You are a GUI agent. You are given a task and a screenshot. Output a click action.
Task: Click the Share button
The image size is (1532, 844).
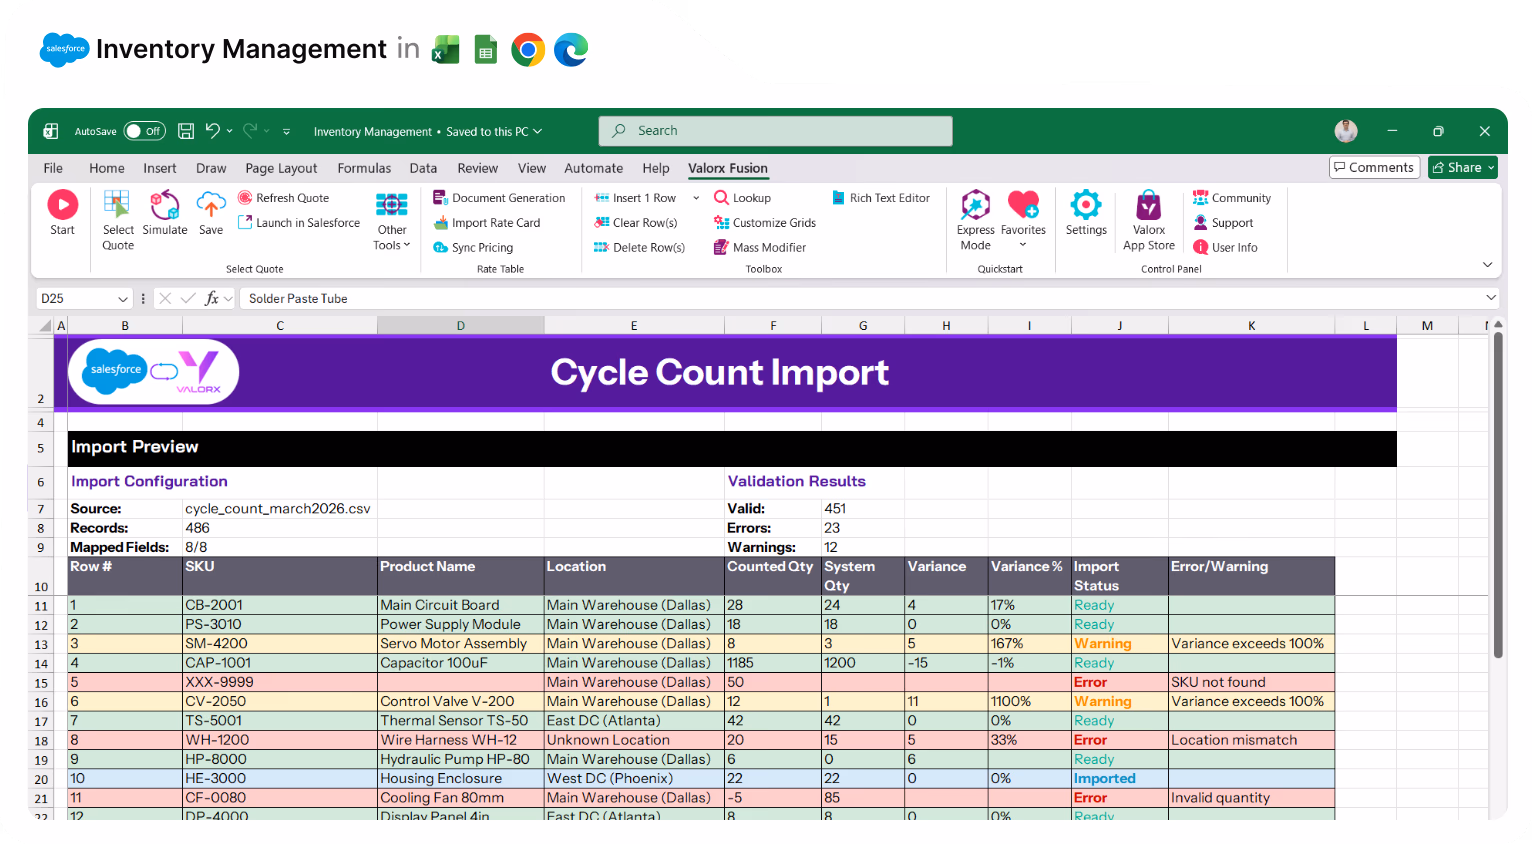click(1461, 166)
